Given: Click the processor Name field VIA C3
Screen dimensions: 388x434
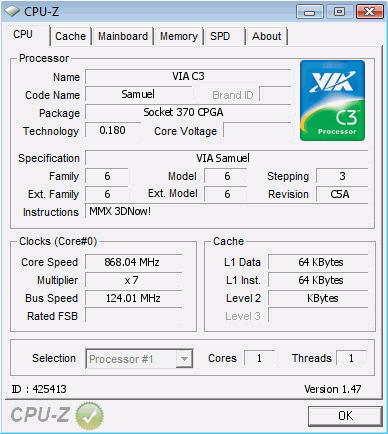Looking at the screenshot, I should tap(188, 77).
